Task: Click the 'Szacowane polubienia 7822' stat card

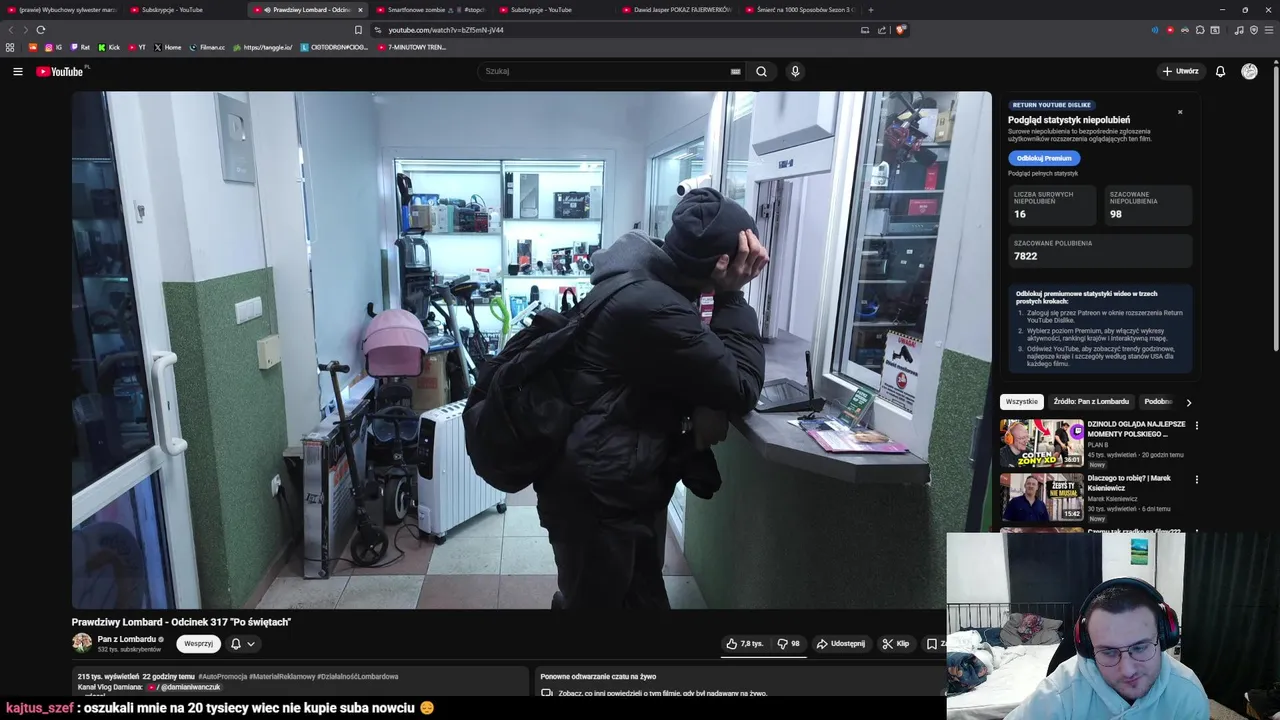Action: [x=1100, y=250]
